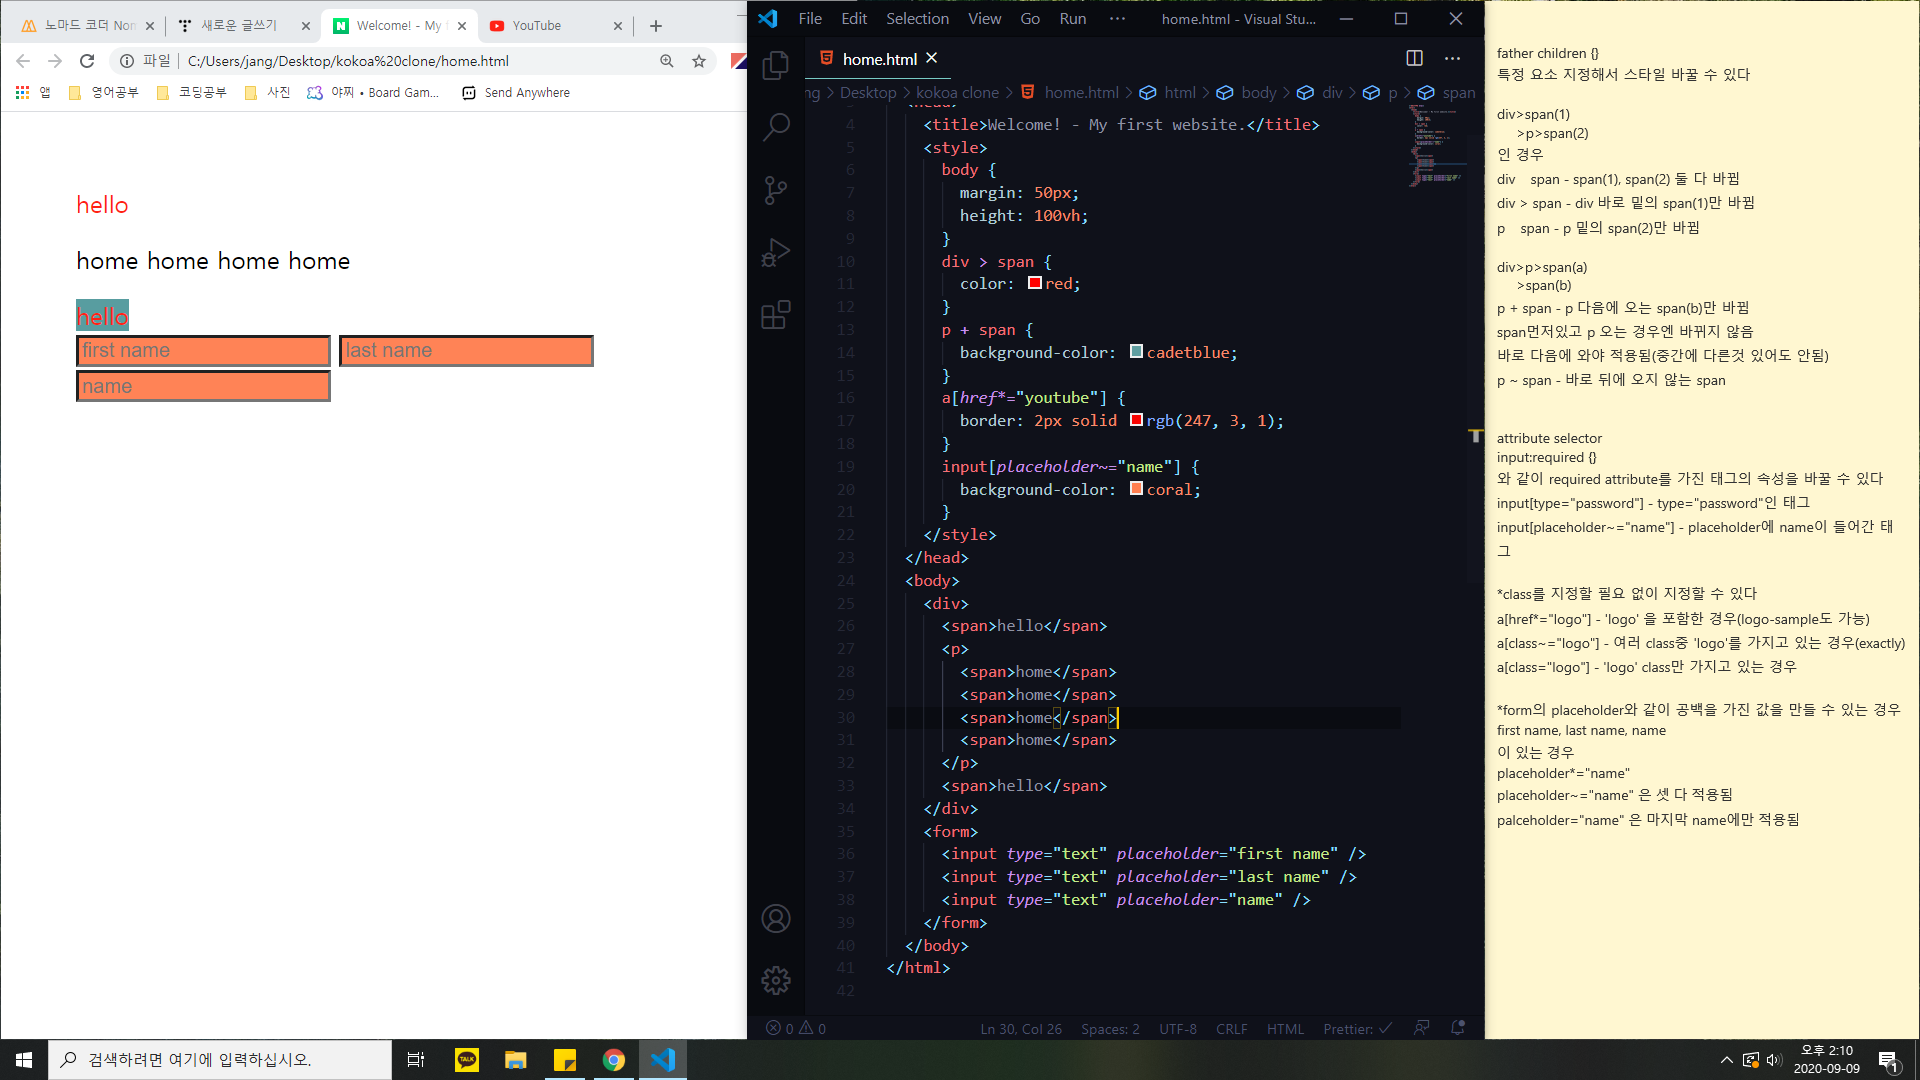The height and width of the screenshot is (1080, 1920).
Task: Open the Search view in activity bar
Action: pyautogui.click(x=776, y=127)
